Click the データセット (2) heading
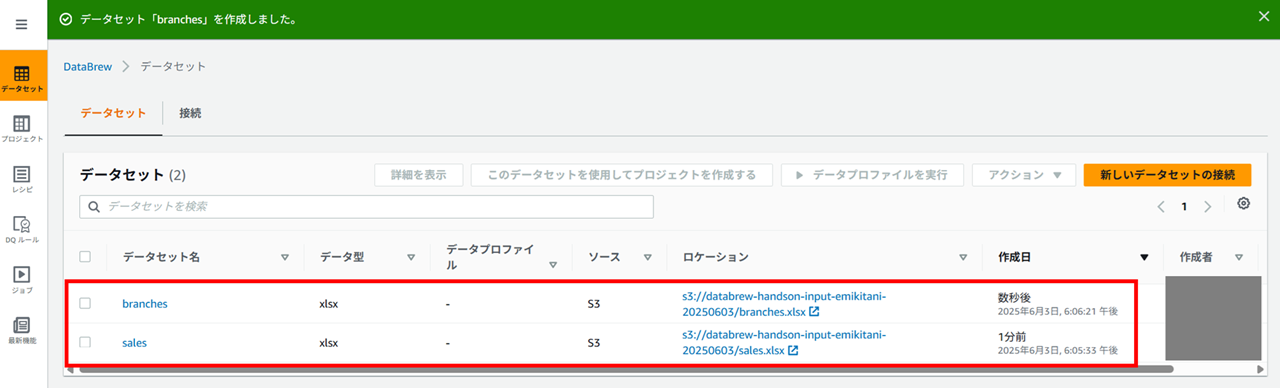The image size is (1280, 388). tap(133, 175)
